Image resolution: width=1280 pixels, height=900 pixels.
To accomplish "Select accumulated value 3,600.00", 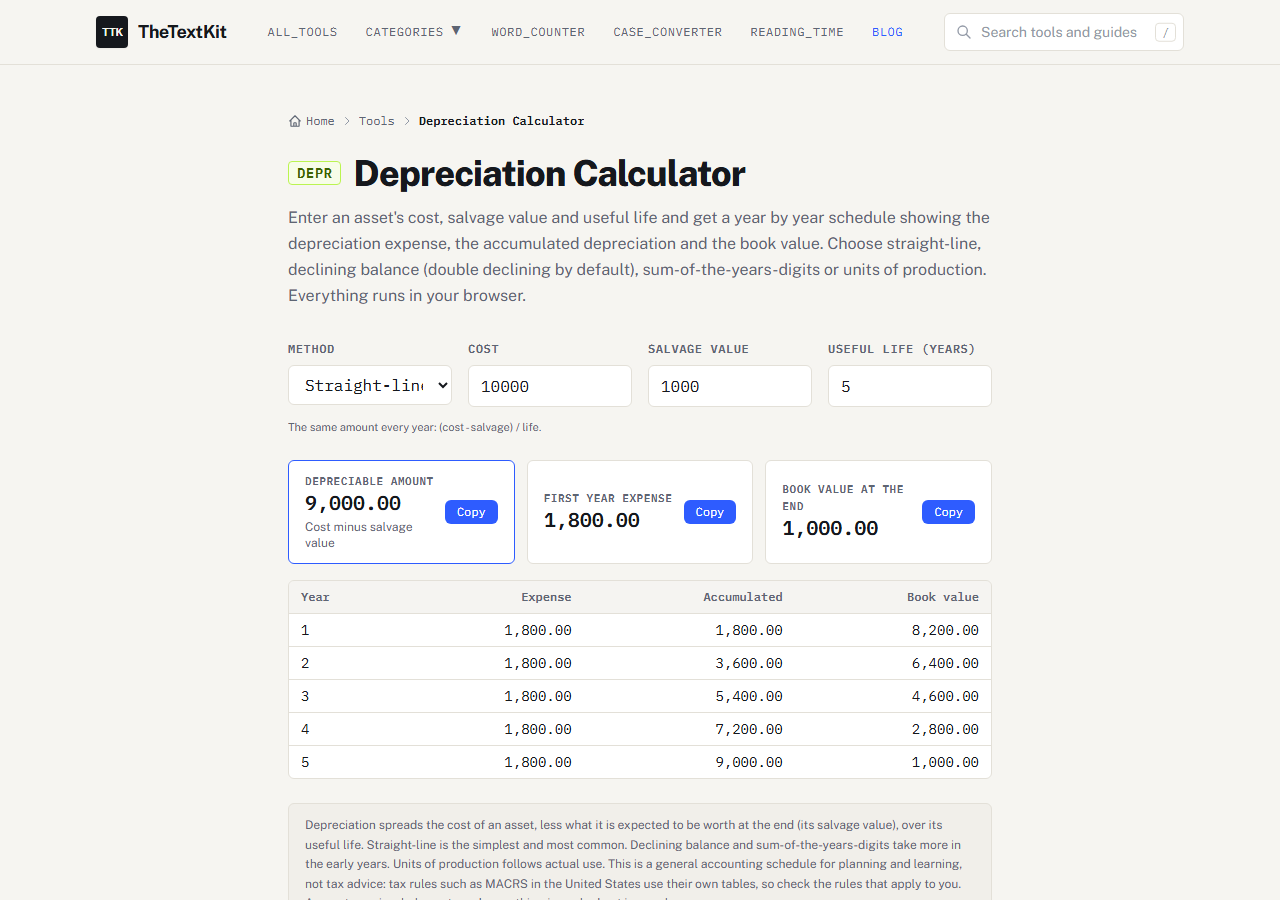I will tap(749, 663).
